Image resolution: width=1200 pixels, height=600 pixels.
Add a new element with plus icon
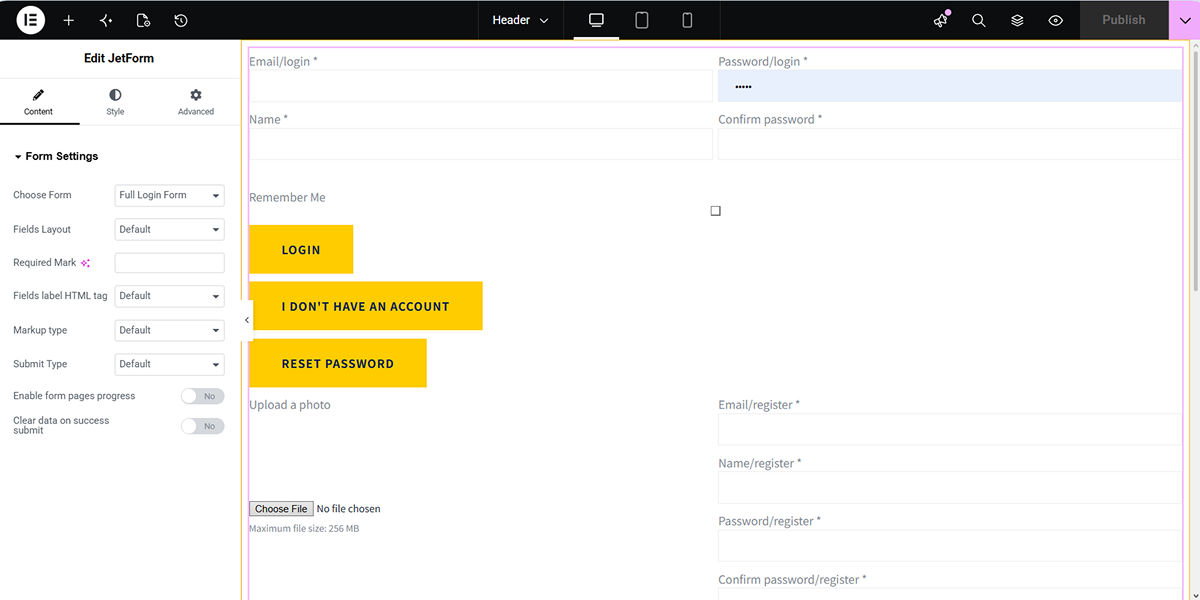click(x=68, y=20)
